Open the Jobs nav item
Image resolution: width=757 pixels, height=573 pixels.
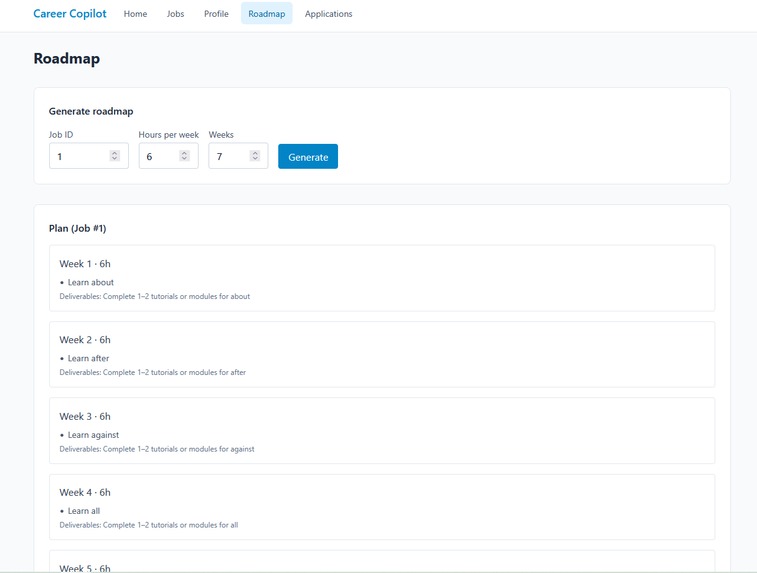(175, 14)
